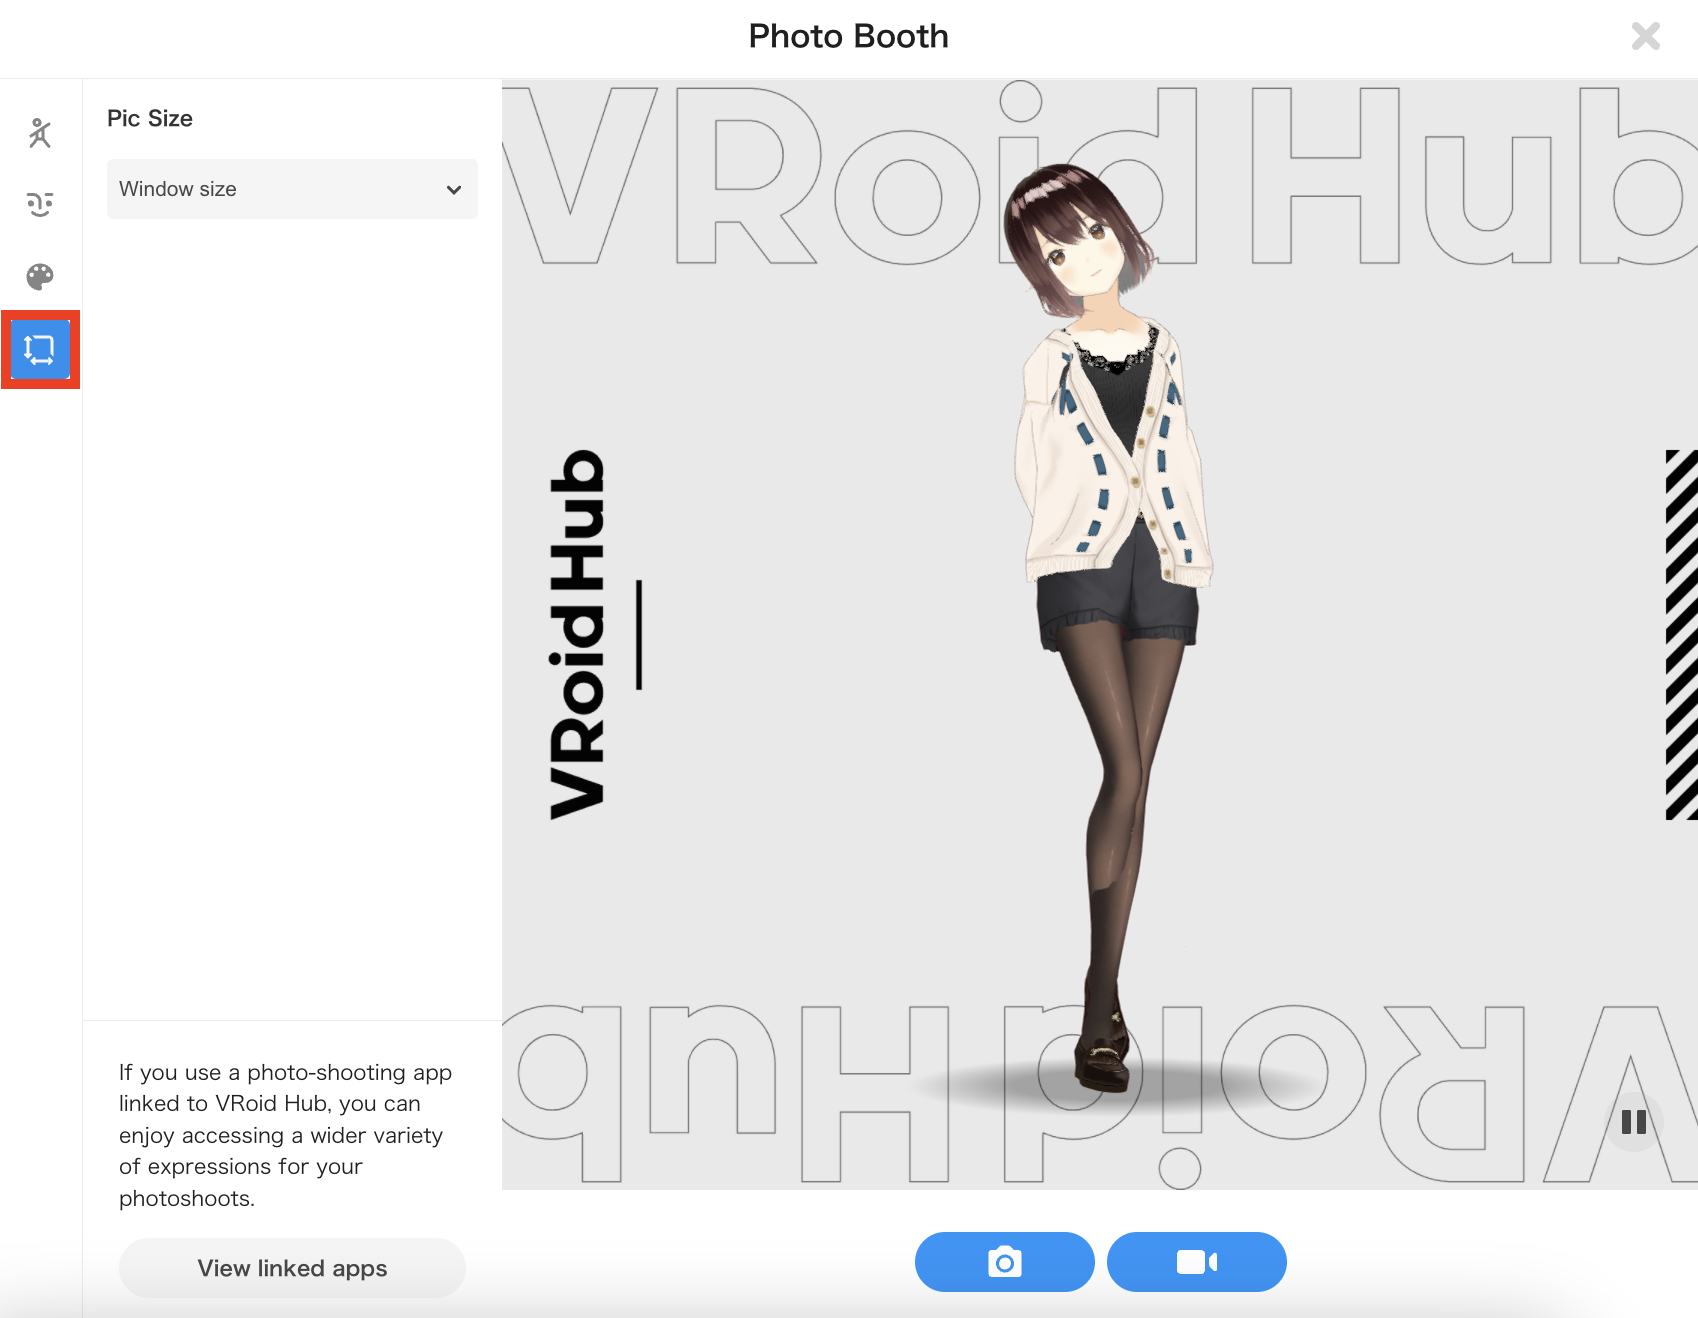Start video recording with camcorder button
The height and width of the screenshot is (1318, 1698).
tap(1196, 1262)
